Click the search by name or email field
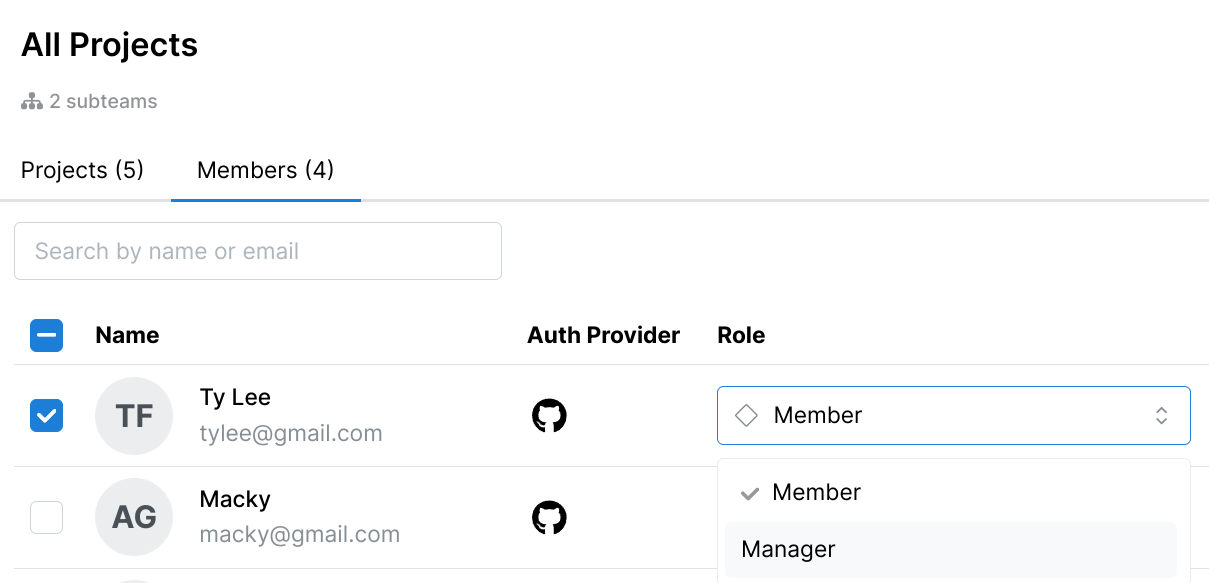The width and height of the screenshot is (1209, 583). 258,250
